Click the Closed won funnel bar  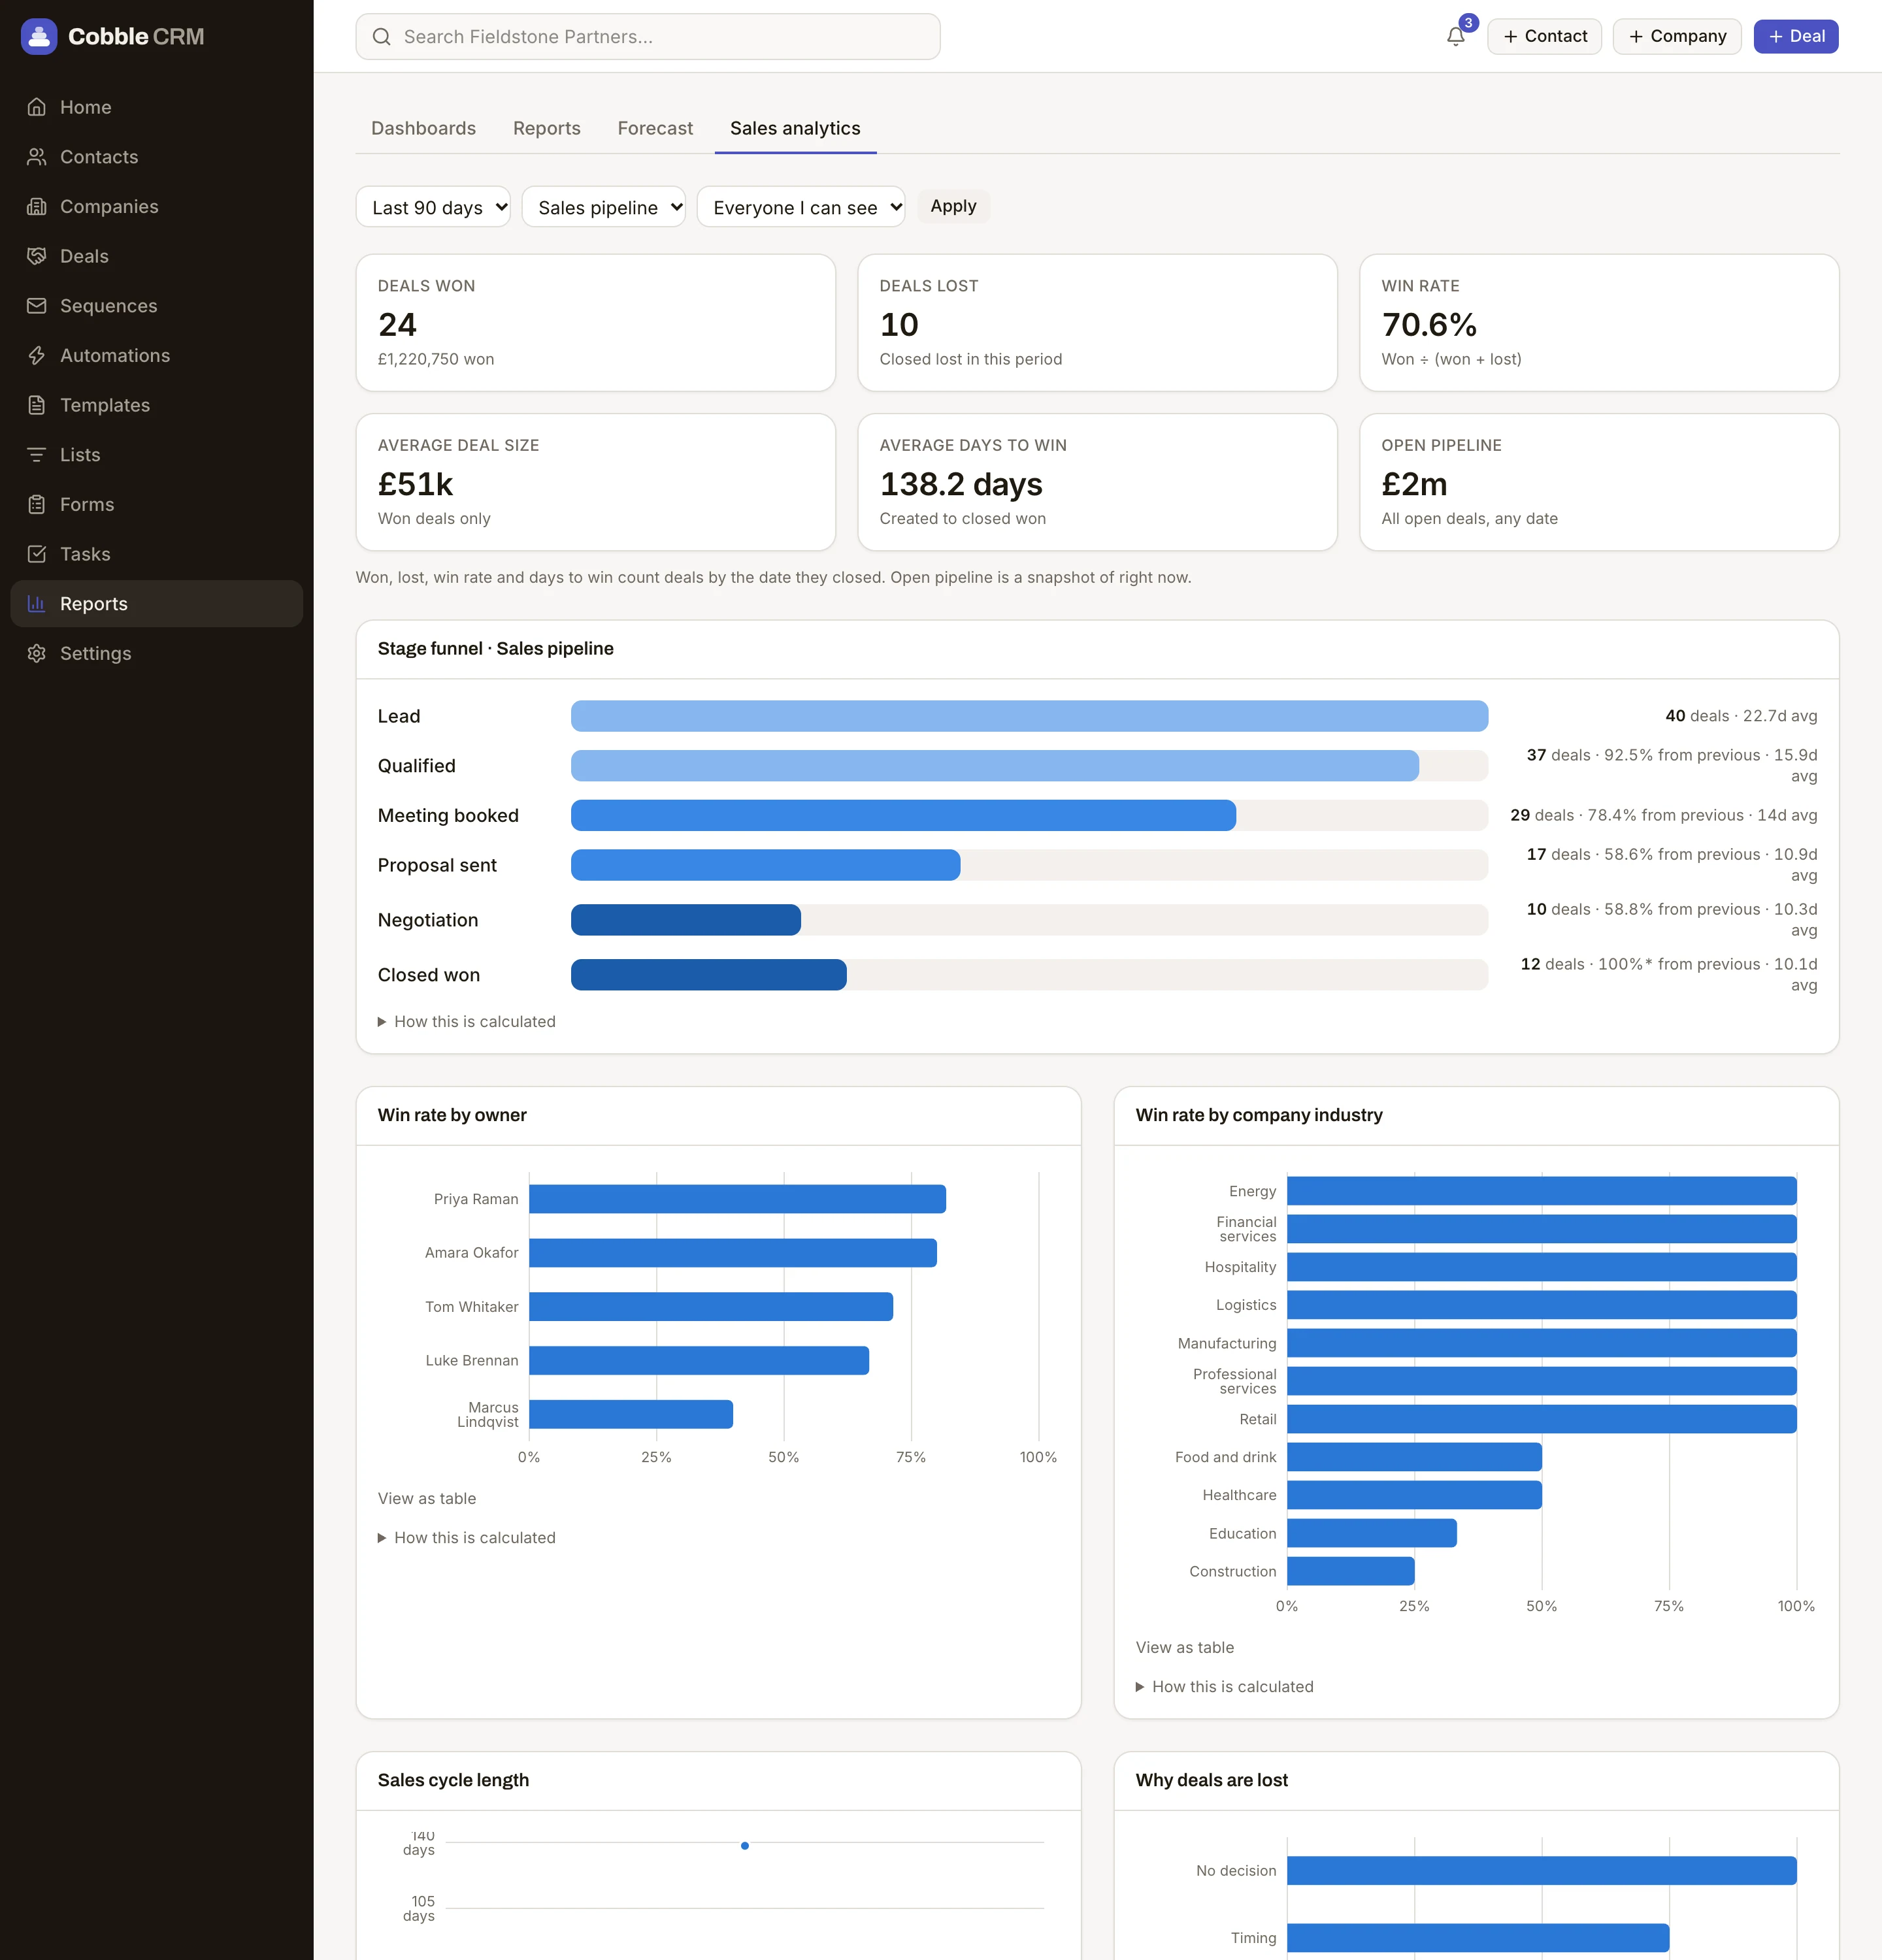(x=709, y=975)
